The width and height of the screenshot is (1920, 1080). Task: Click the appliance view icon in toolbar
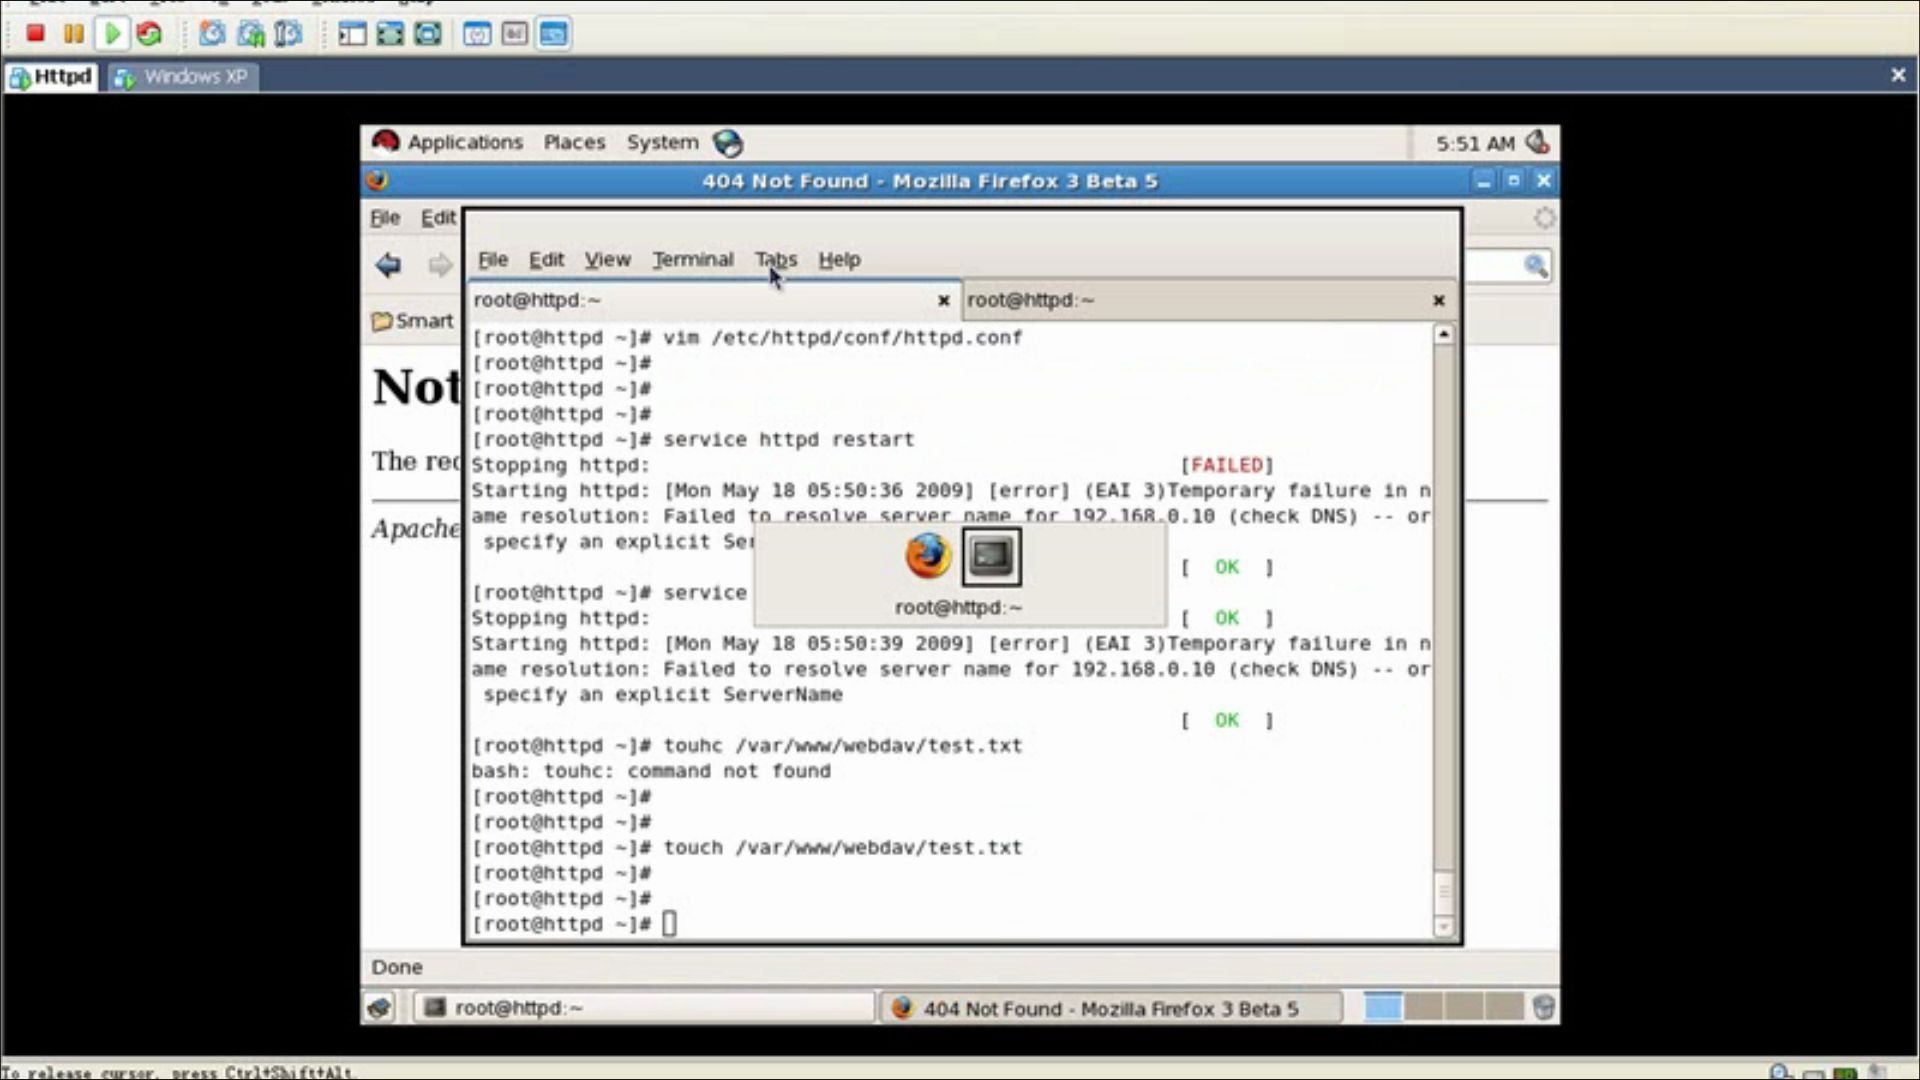[515, 33]
